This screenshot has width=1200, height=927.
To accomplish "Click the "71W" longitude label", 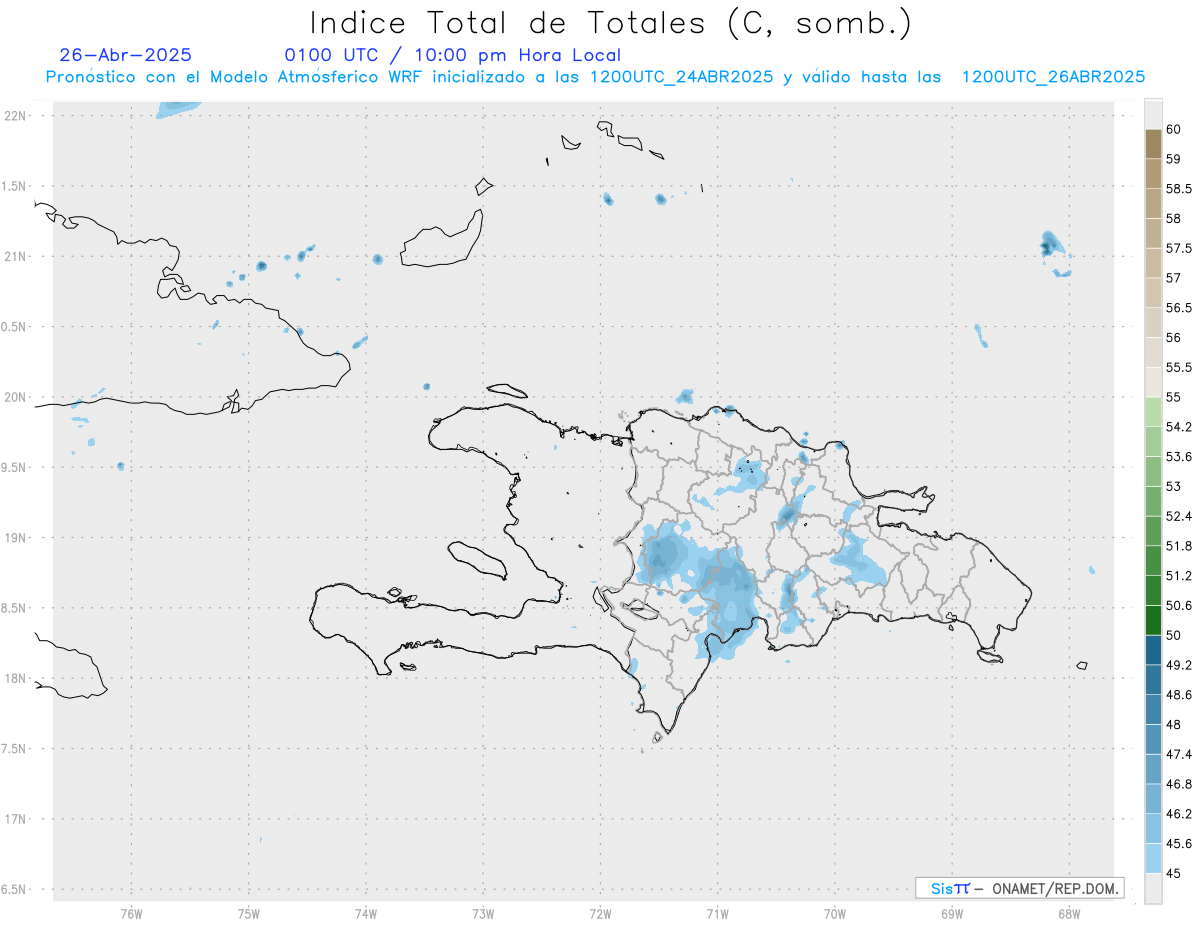I will [x=717, y=914].
